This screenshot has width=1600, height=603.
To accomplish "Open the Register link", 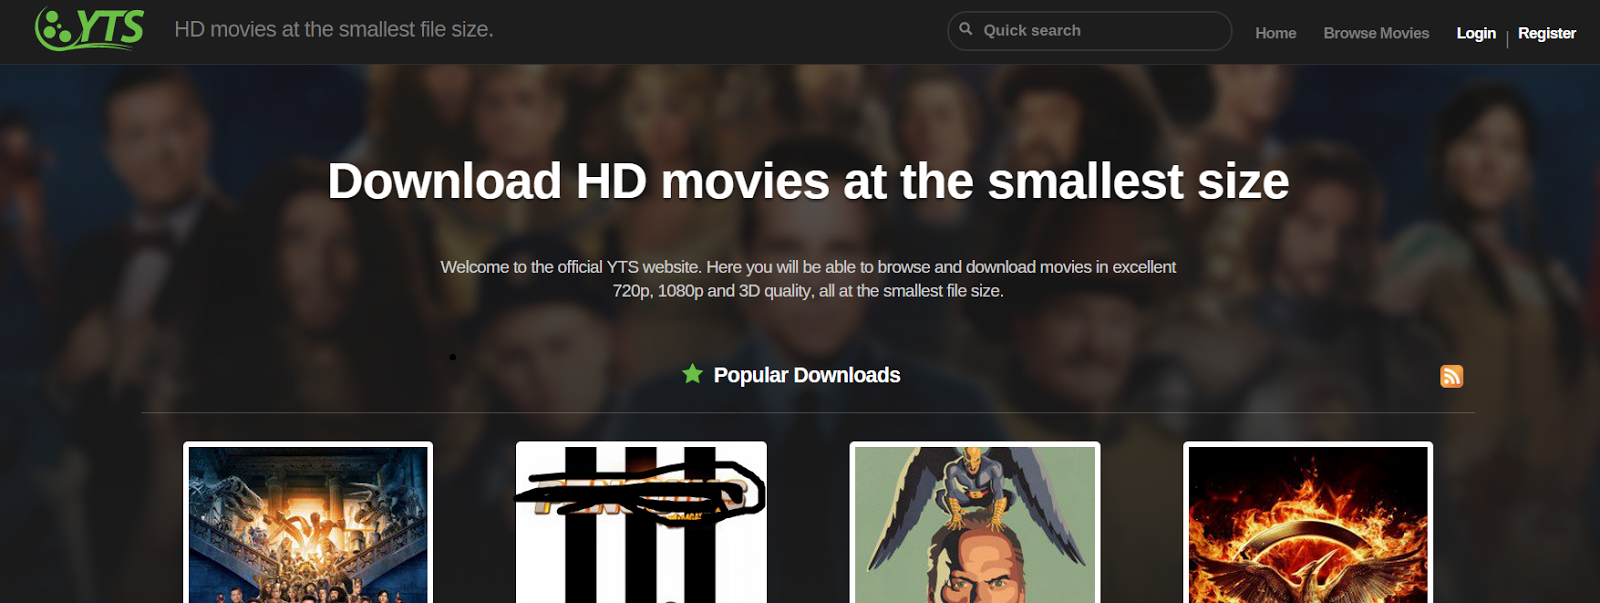I will 1547,33.
